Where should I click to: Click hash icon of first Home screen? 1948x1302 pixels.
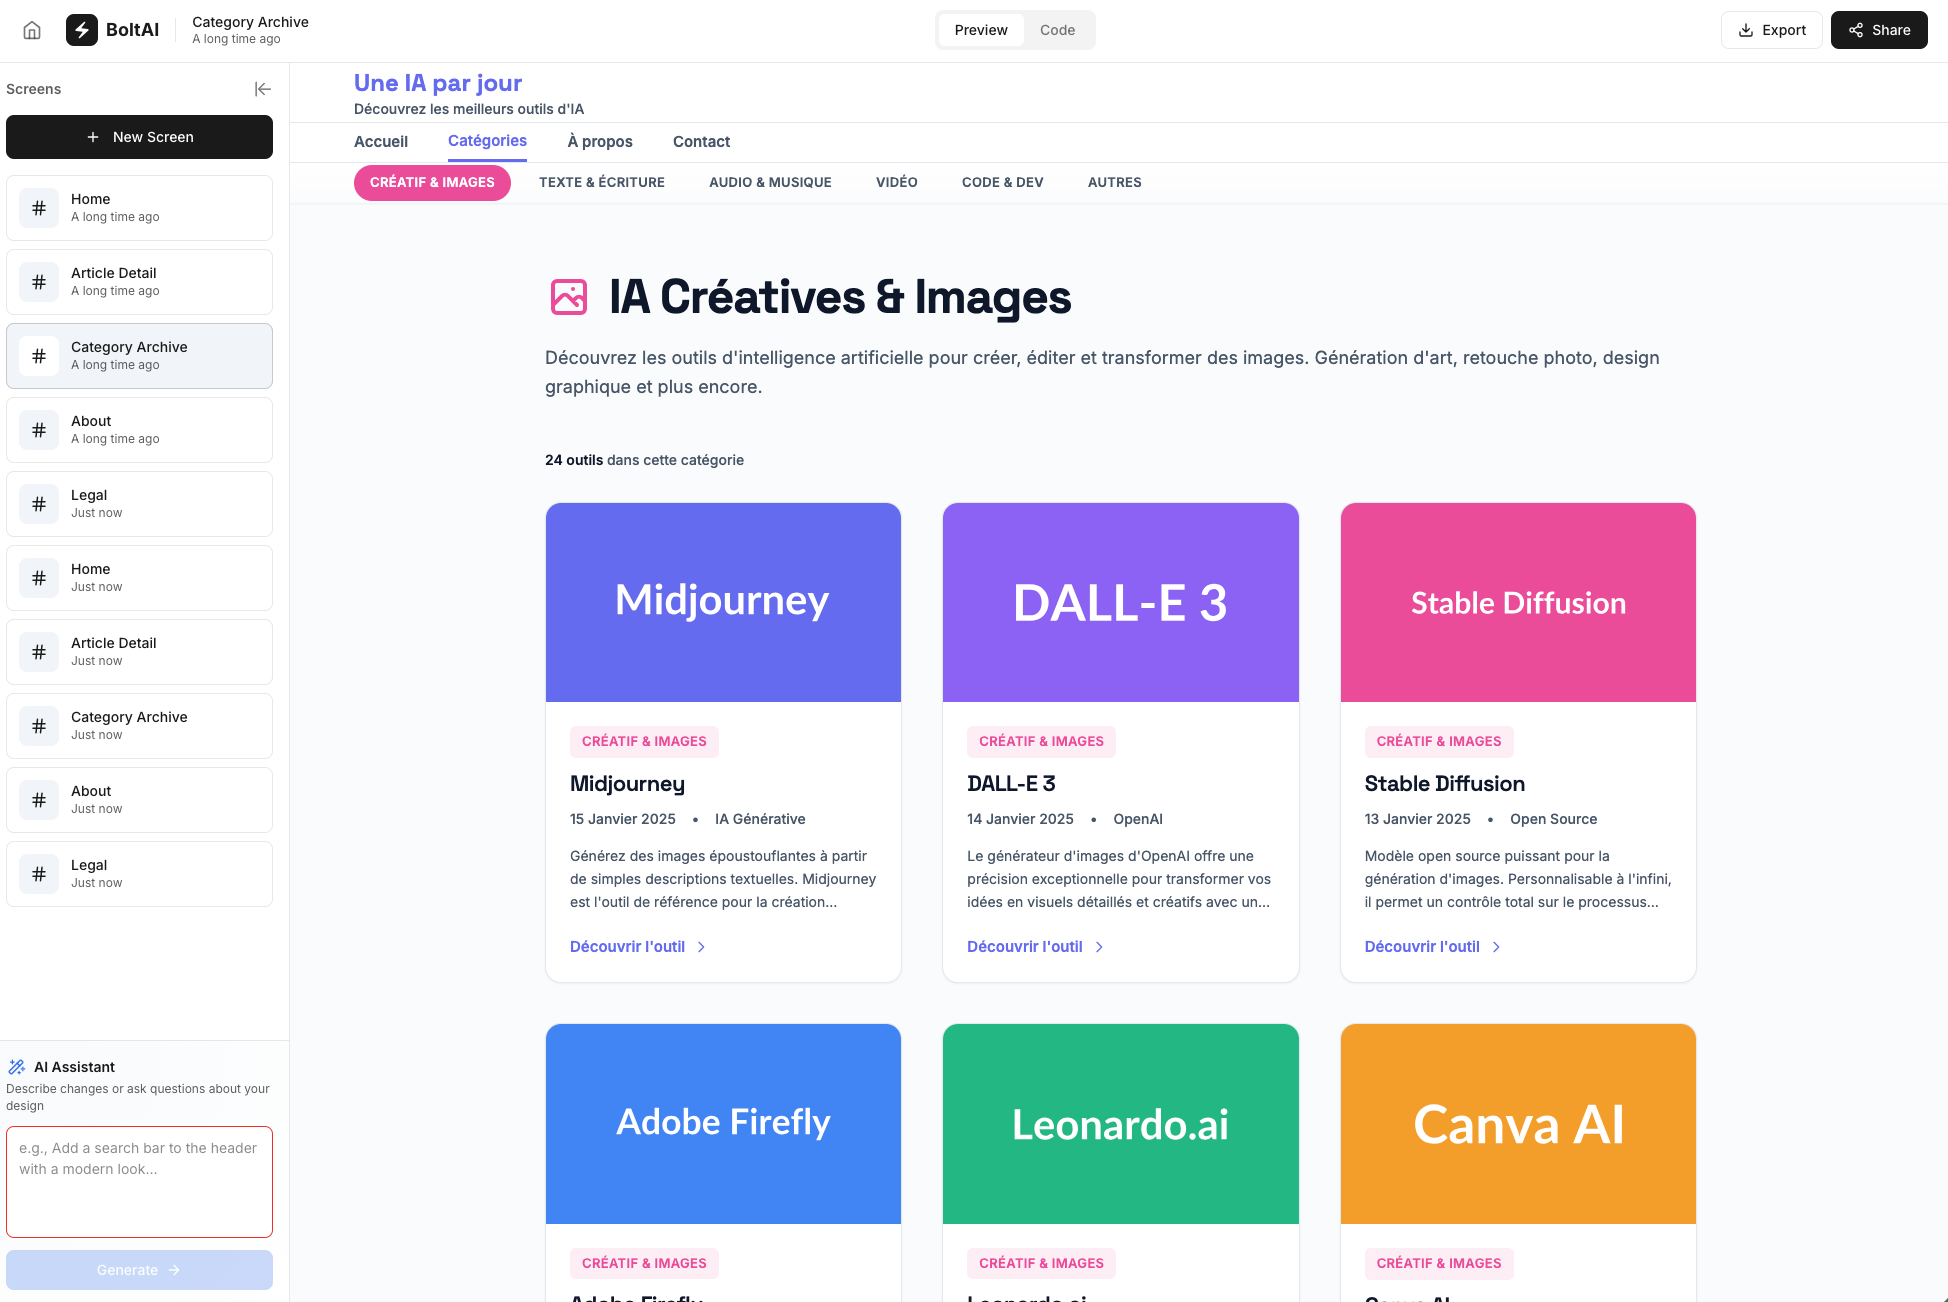pos(39,208)
